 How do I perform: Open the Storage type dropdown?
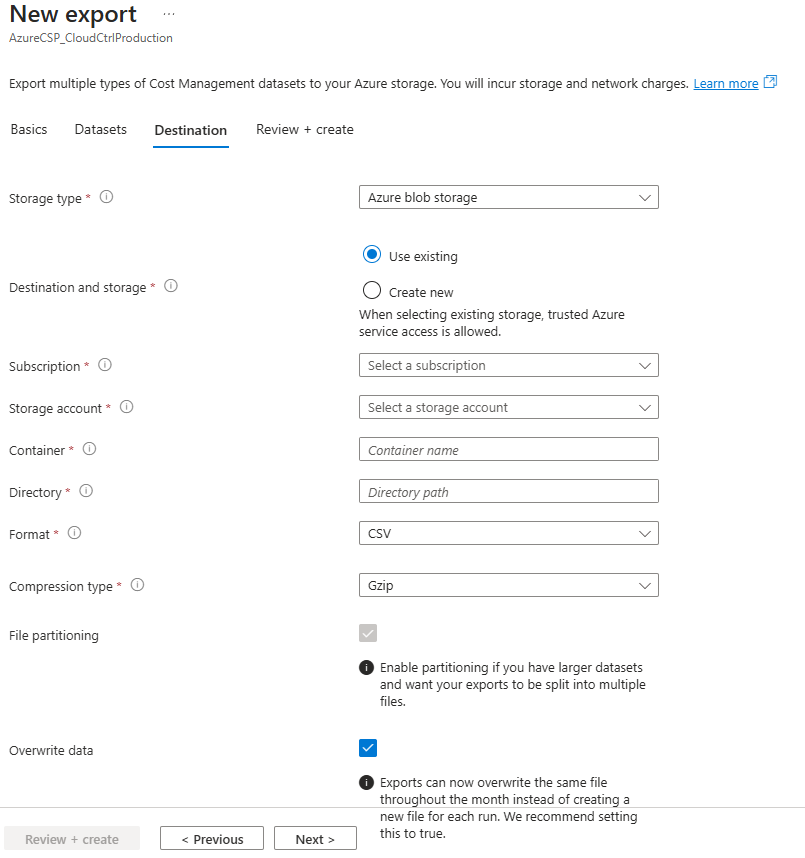click(x=508, y=197)
